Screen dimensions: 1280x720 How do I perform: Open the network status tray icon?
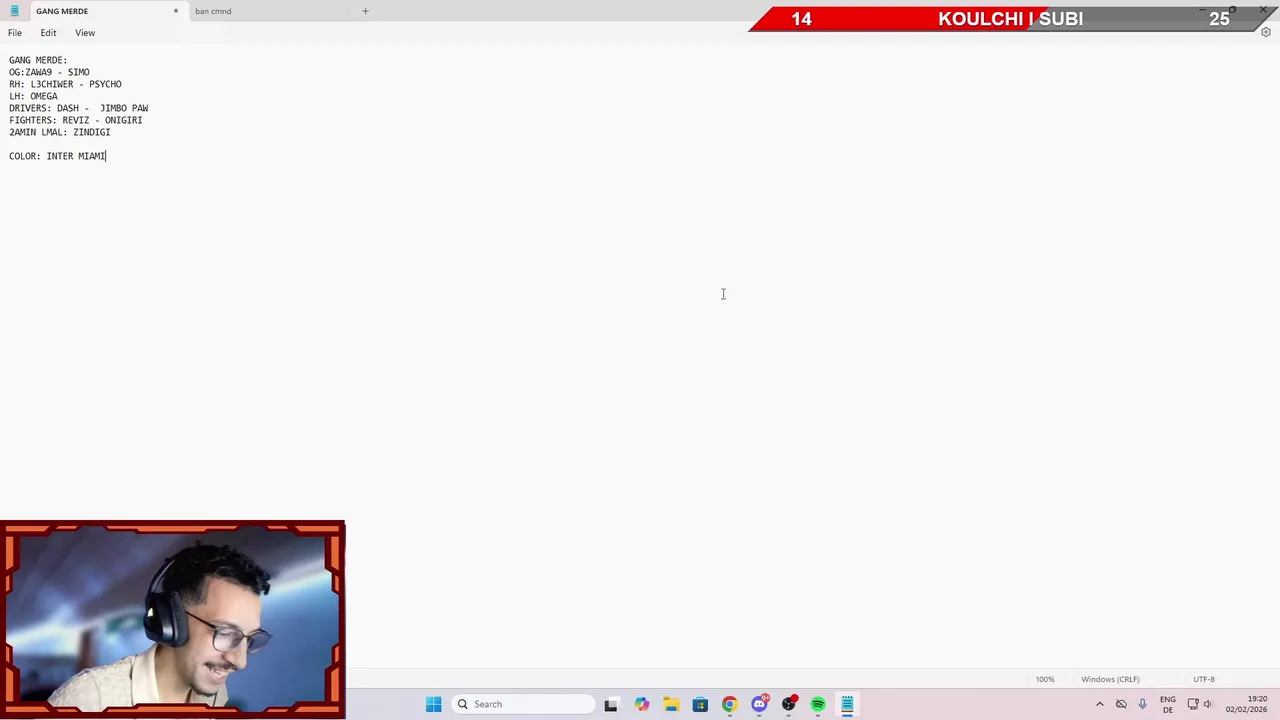coord(1193,704)
